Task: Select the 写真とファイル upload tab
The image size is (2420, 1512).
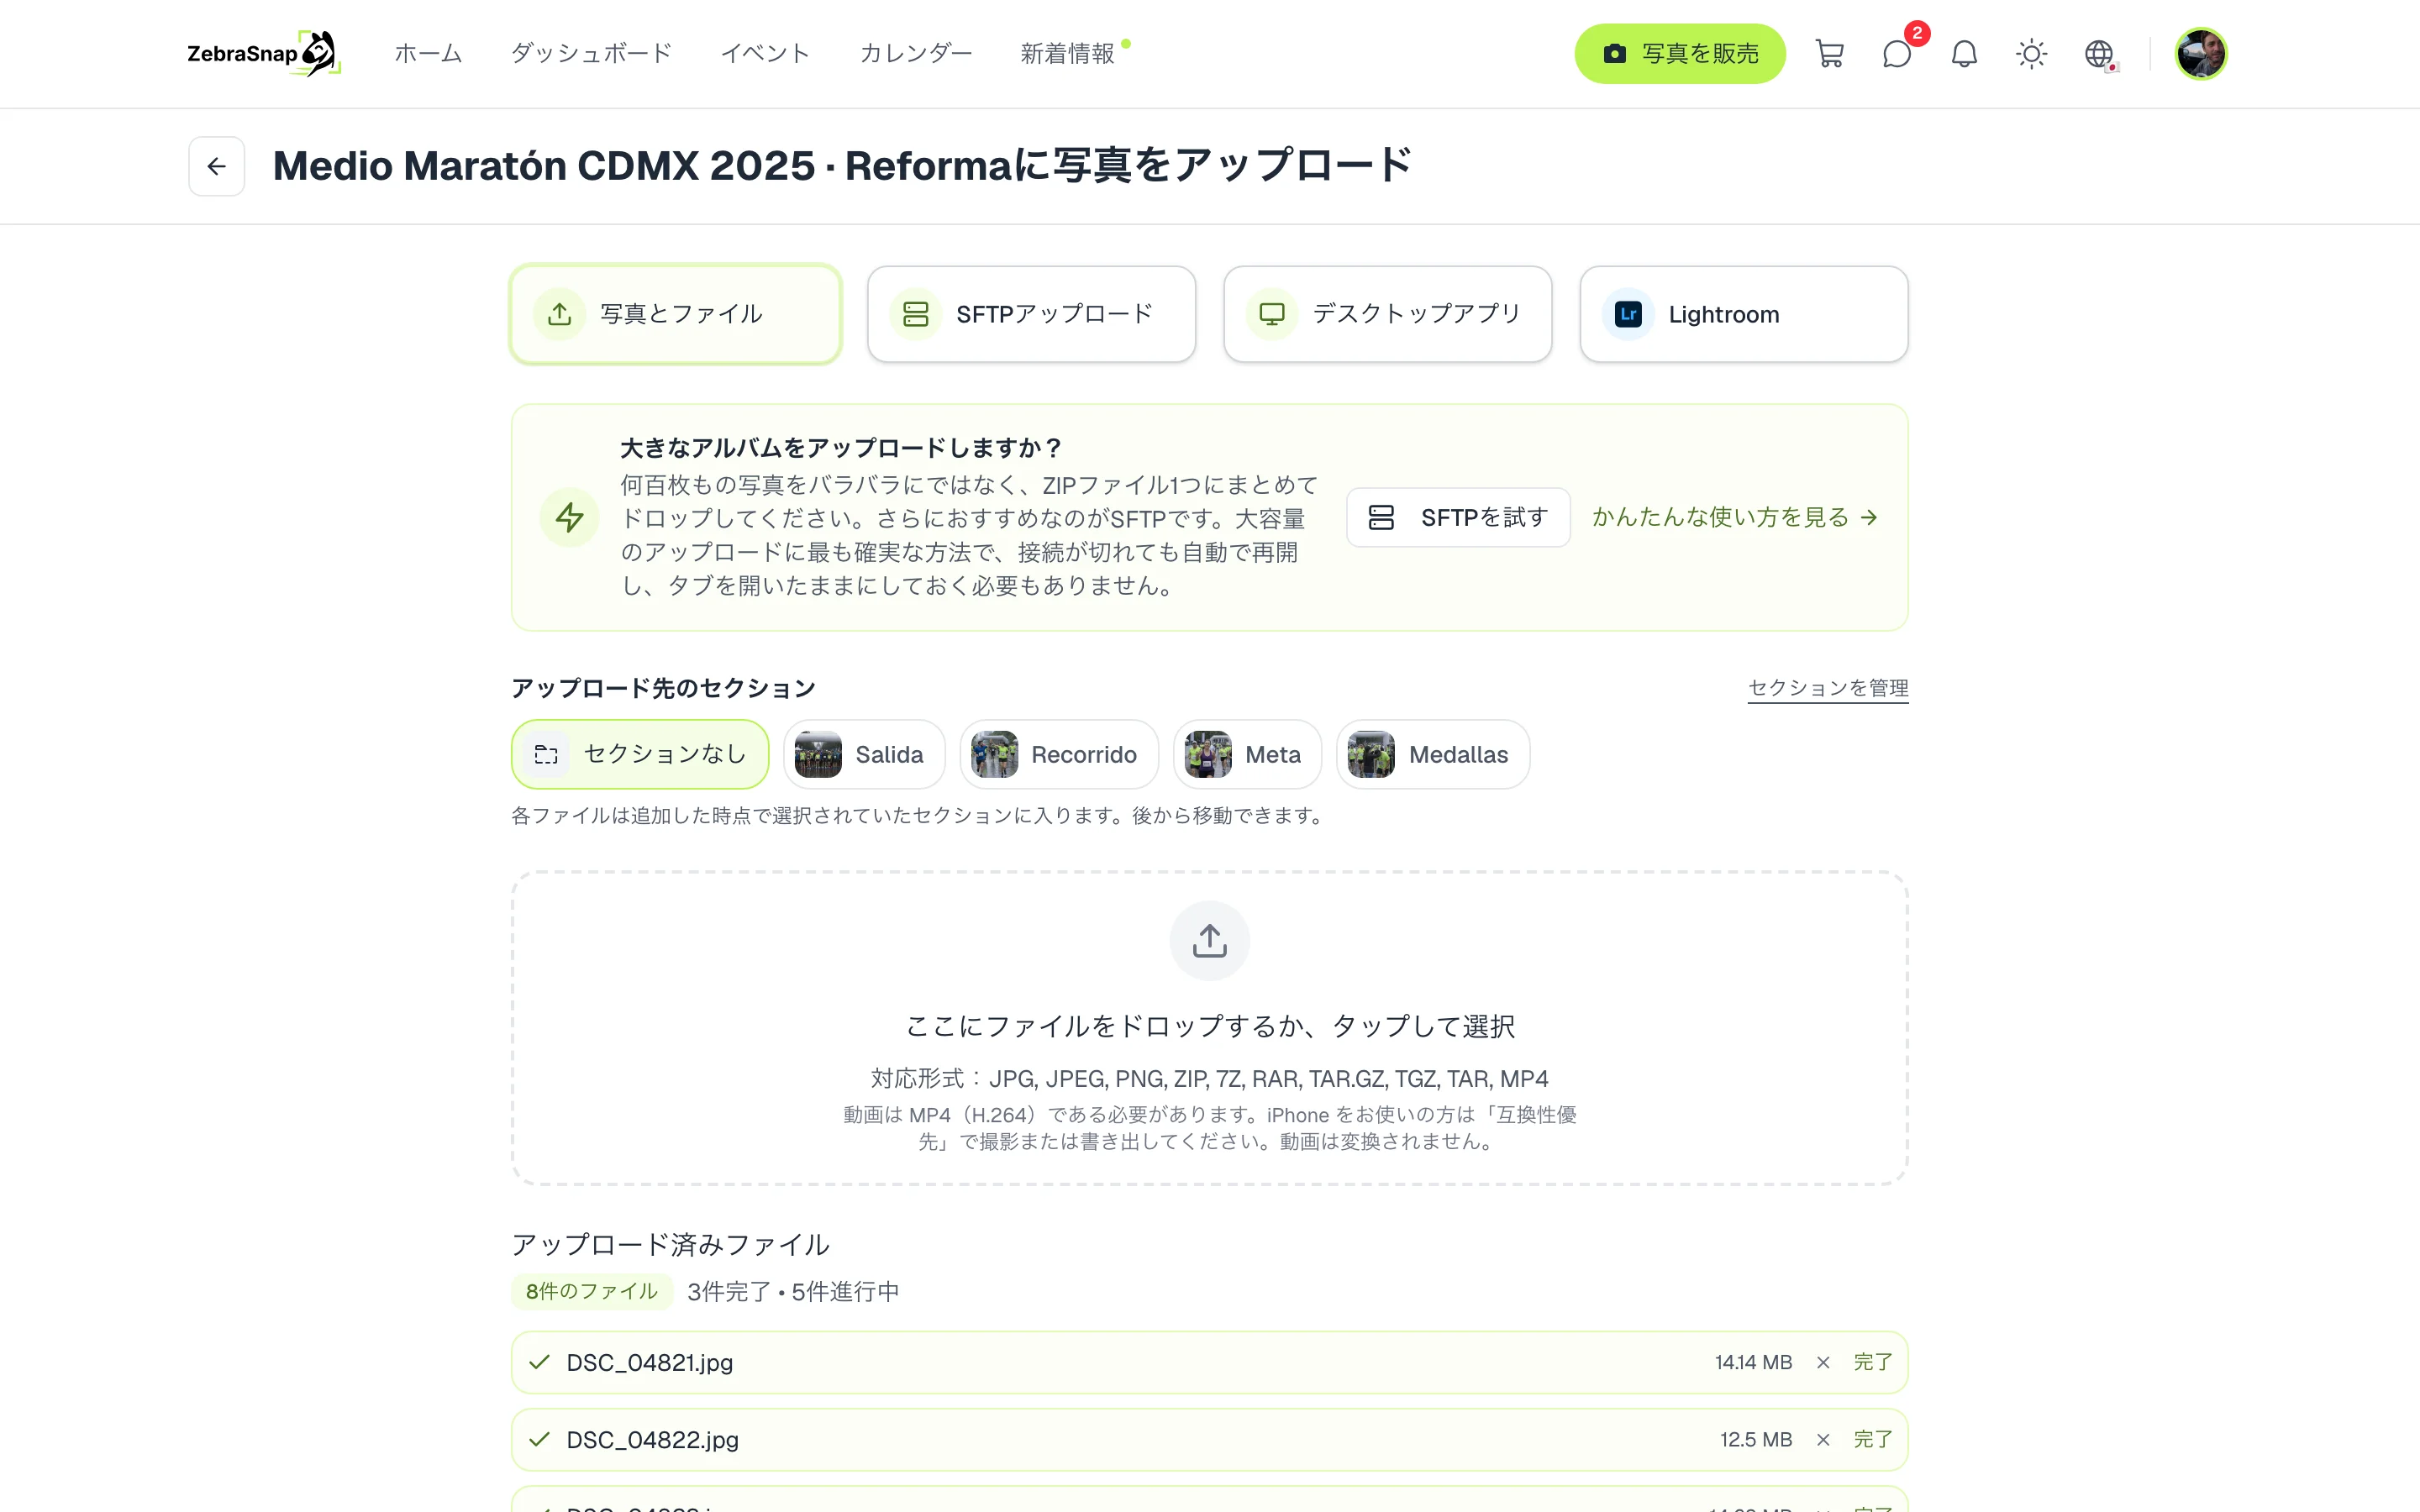Action: [x=676, y=314]
